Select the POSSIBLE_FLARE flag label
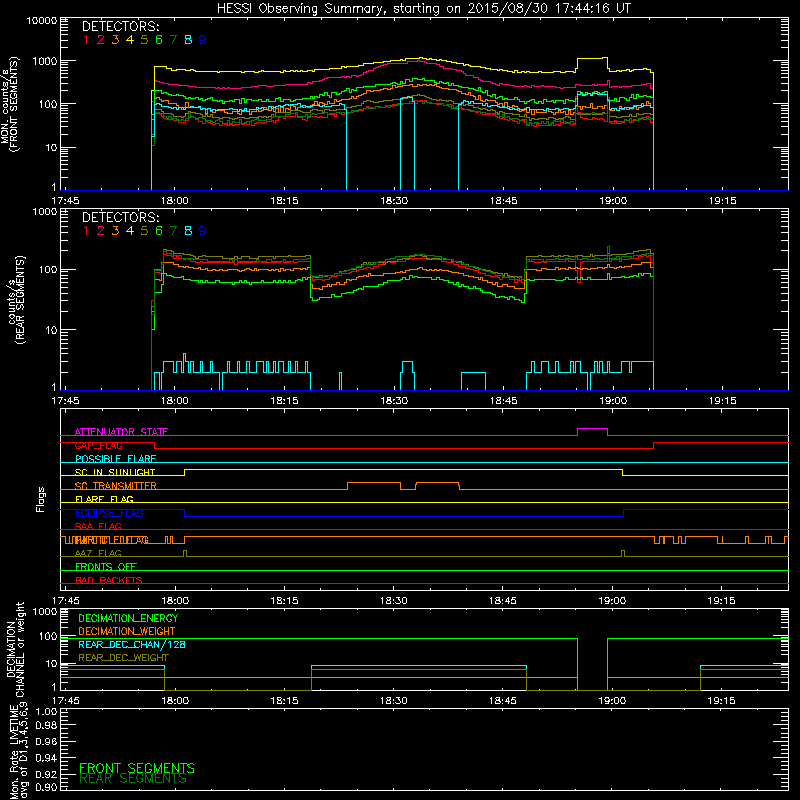The height and width of the screenshot is (800, 800). [115, 459]
